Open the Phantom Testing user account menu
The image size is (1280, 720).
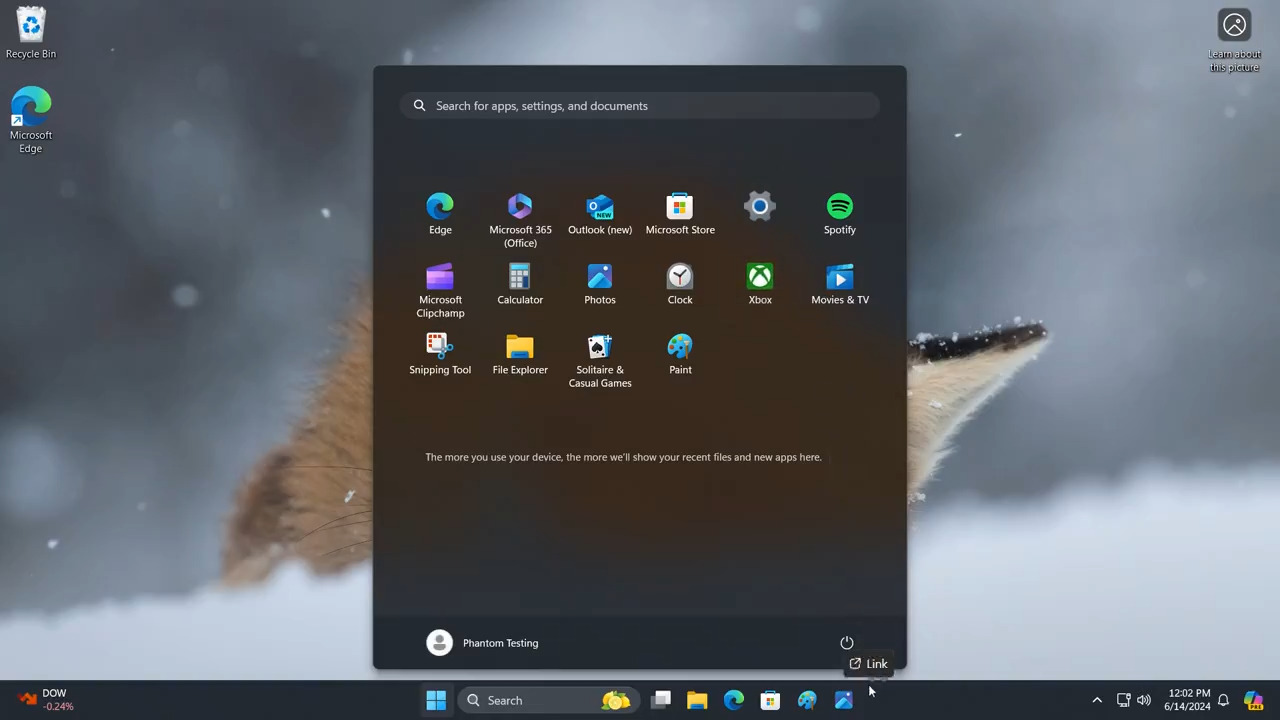coord(482,643)
